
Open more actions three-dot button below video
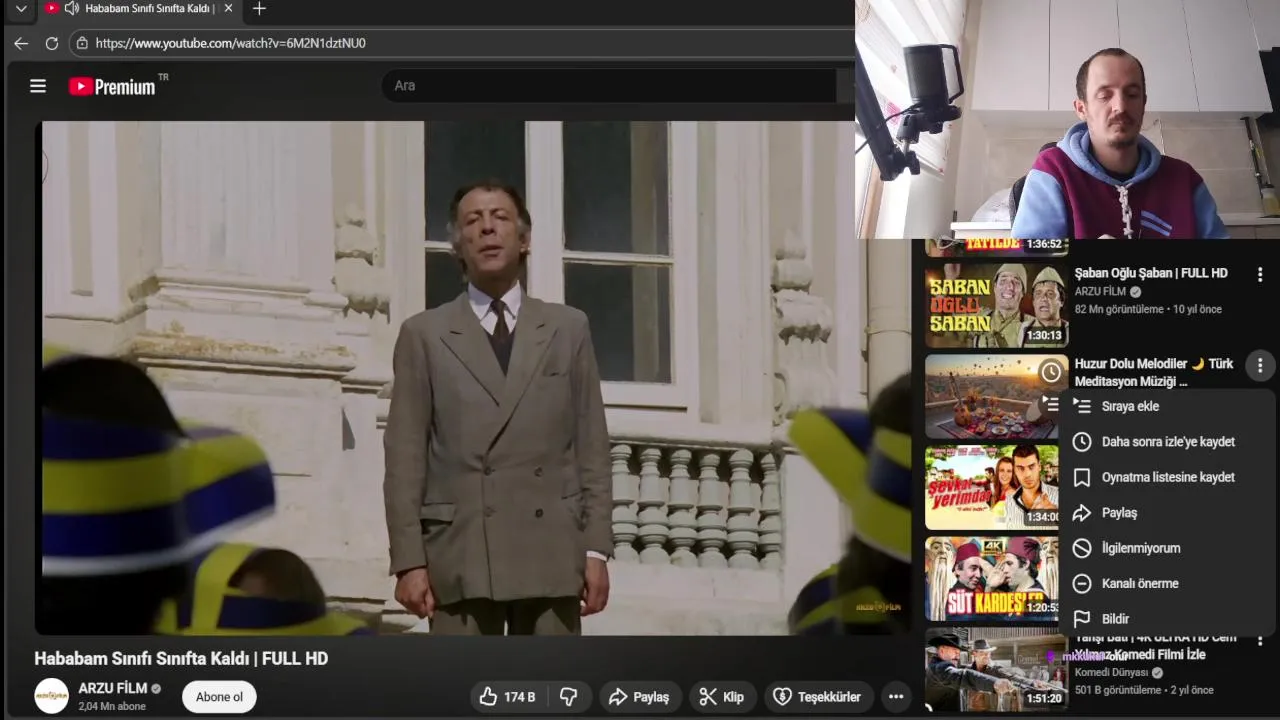[x=896, y=697]
